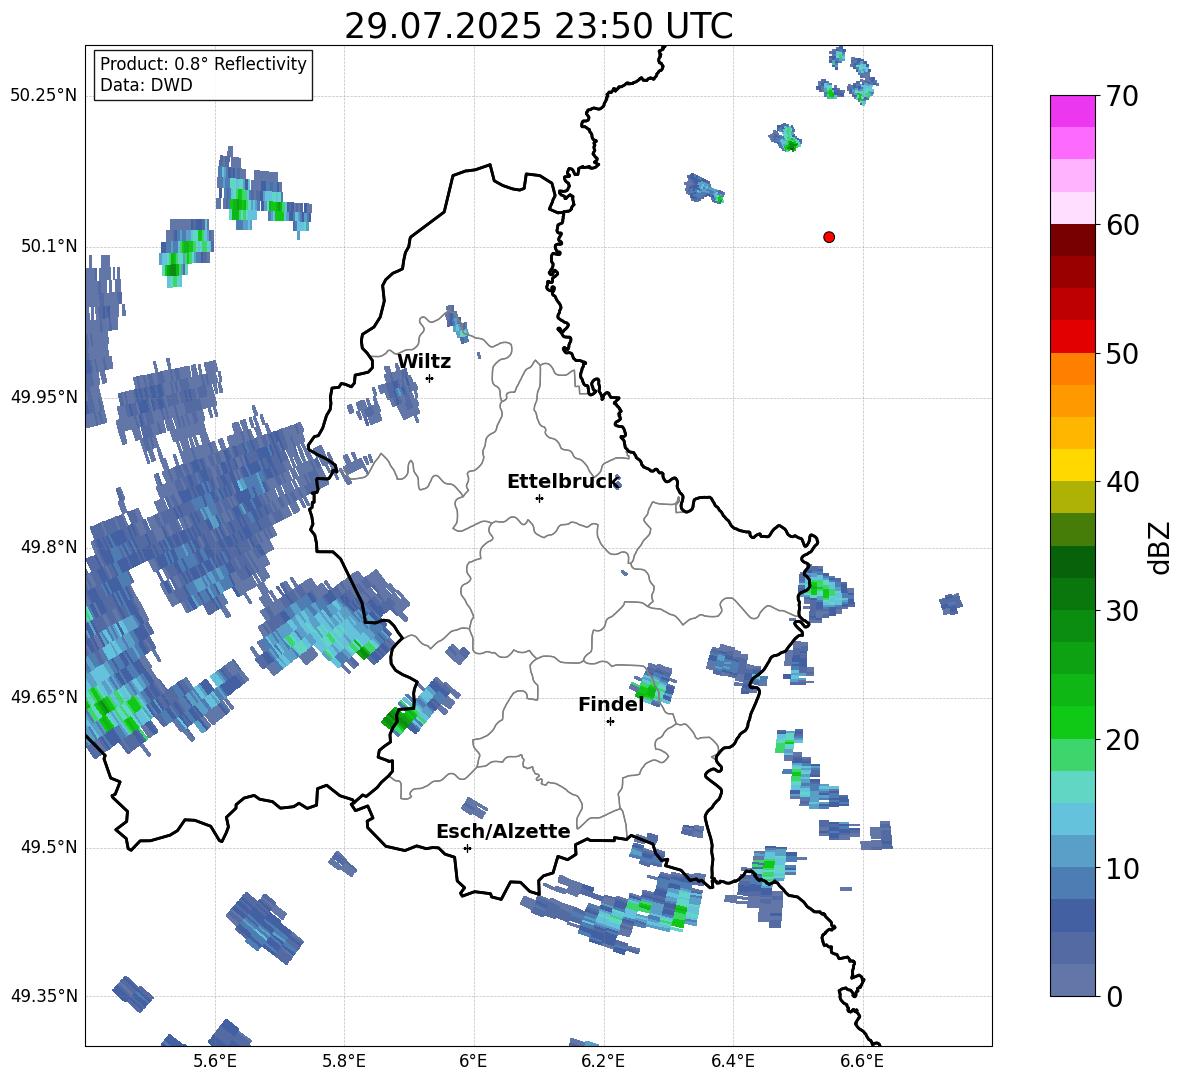Click the Product: 0.8° Reflectivity text
Viewport: 1184px width, 1081px height.
[203, 64]
